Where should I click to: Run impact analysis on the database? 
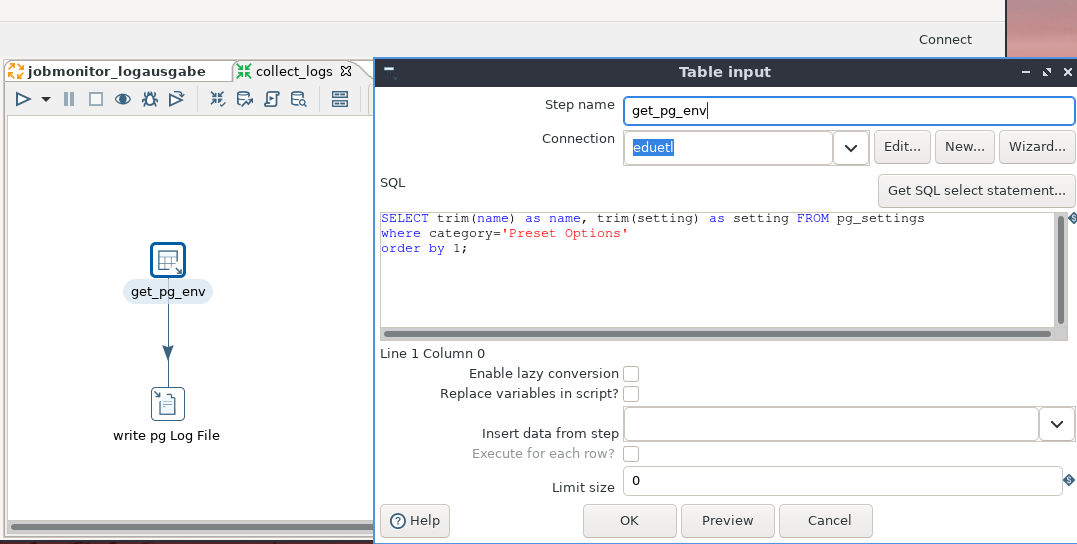tap(245, 100)
